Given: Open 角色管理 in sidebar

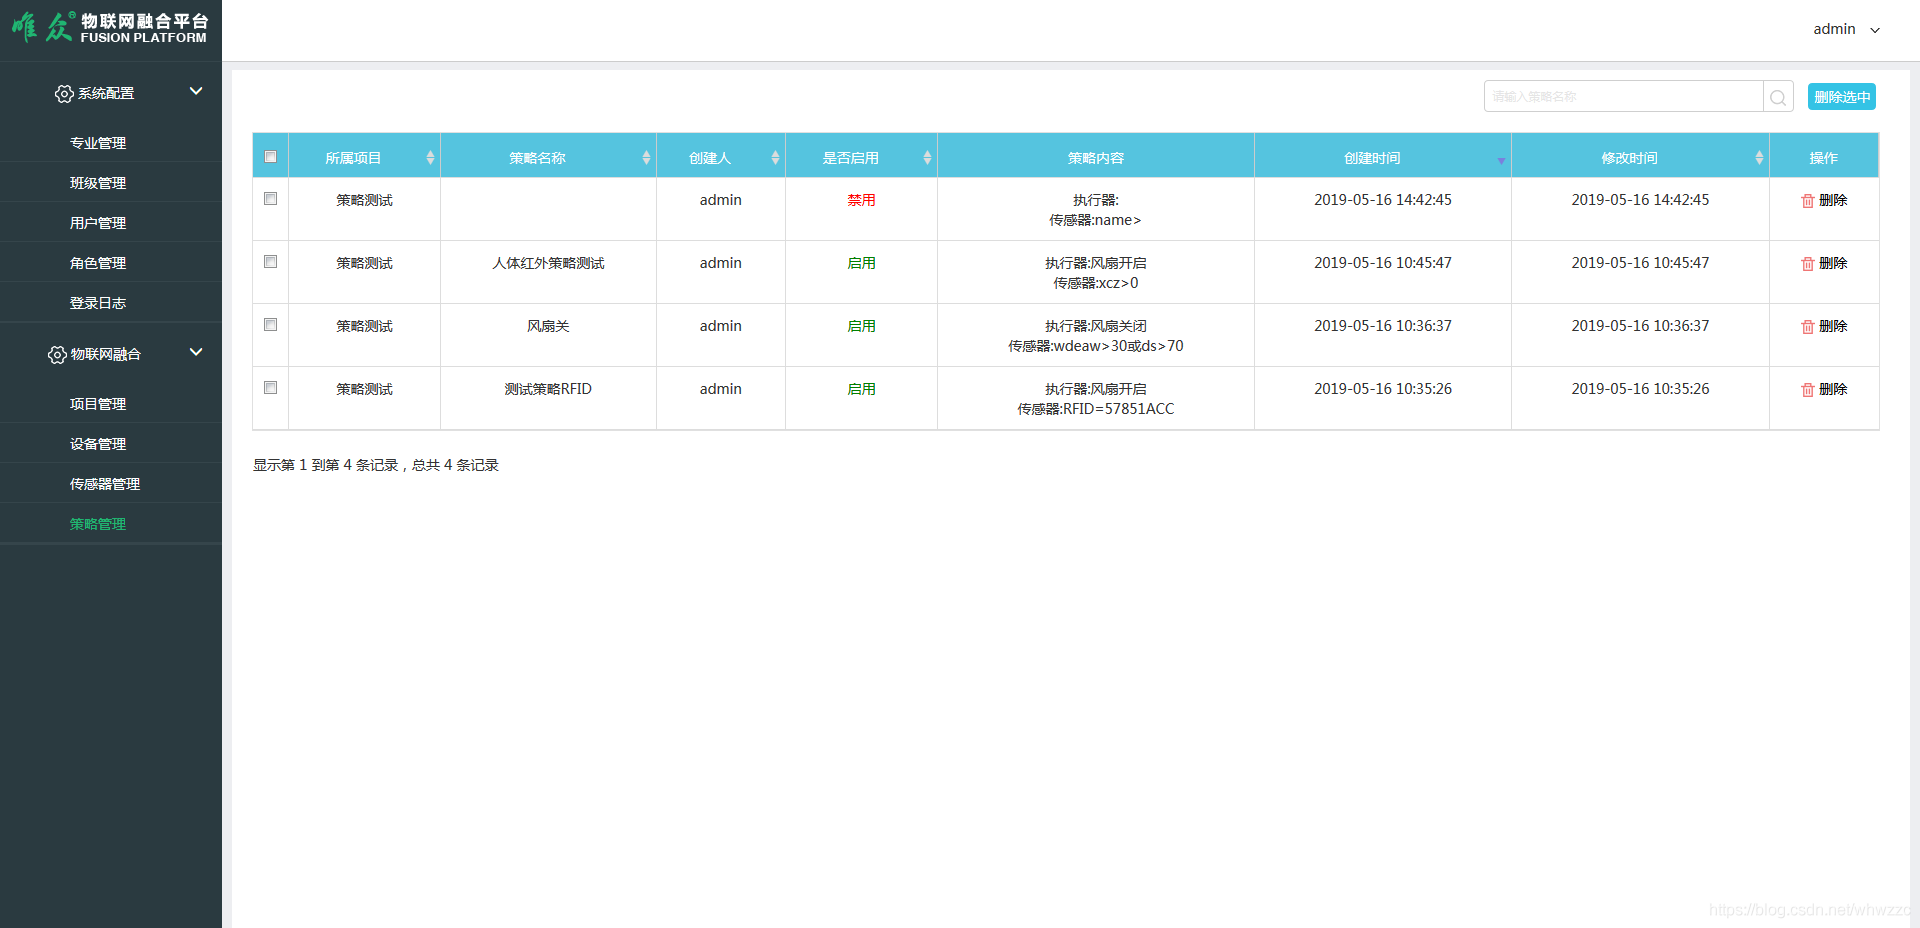Looking at the screenshot, I should coord(98,263).
